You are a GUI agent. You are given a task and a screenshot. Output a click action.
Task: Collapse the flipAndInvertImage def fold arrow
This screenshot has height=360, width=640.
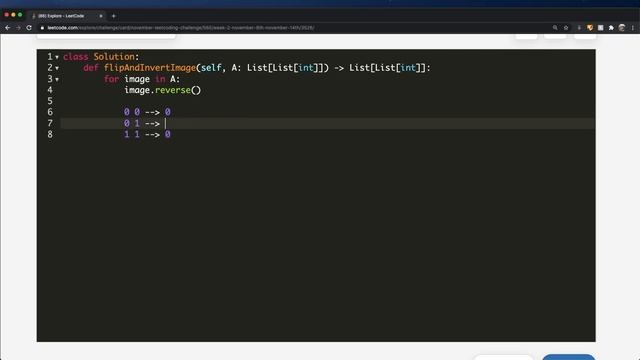pos(57,68)
